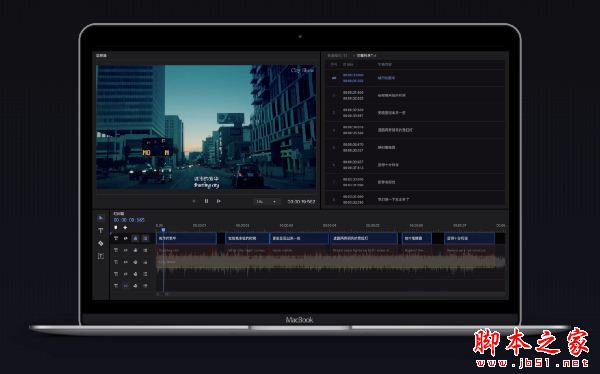Screen dimensions: 600x374
Task: Click the T icon of the tan waveform track
Action: (116, 262)
